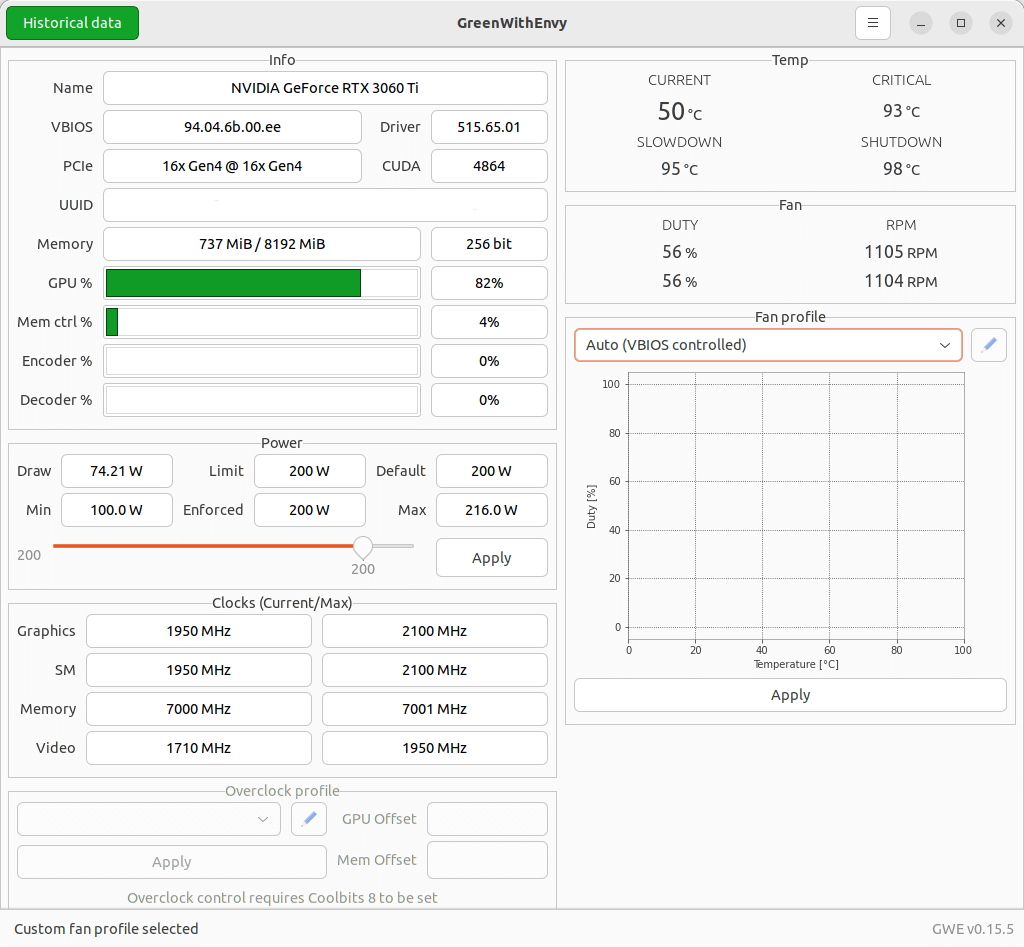Click the PCIe value 16x Gen4 @ 16x Gen4
Viewport: 1024px width, 947px height.
[x=232, y=166]
